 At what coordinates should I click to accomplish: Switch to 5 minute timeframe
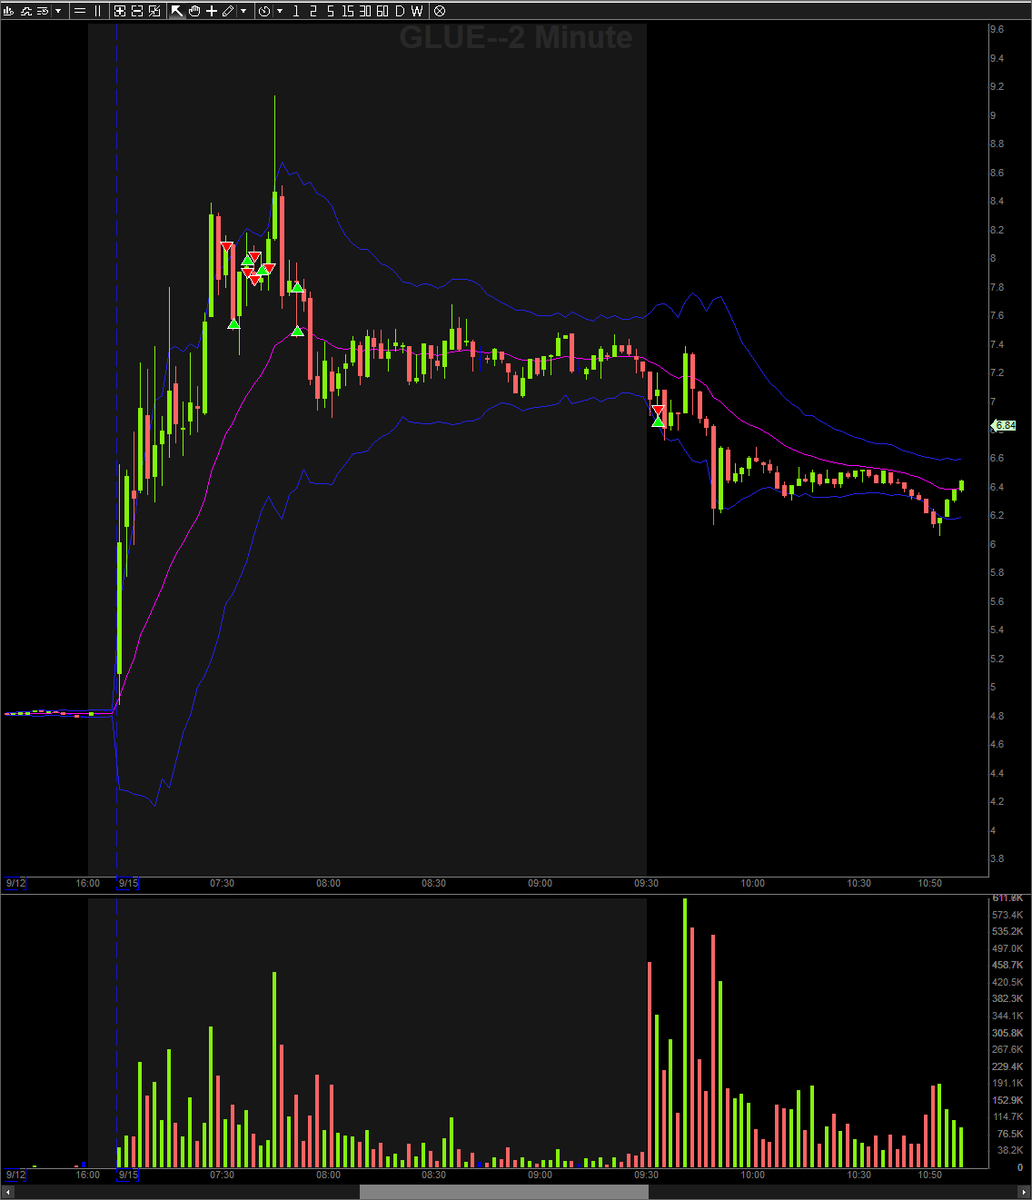tap(330, 11)
